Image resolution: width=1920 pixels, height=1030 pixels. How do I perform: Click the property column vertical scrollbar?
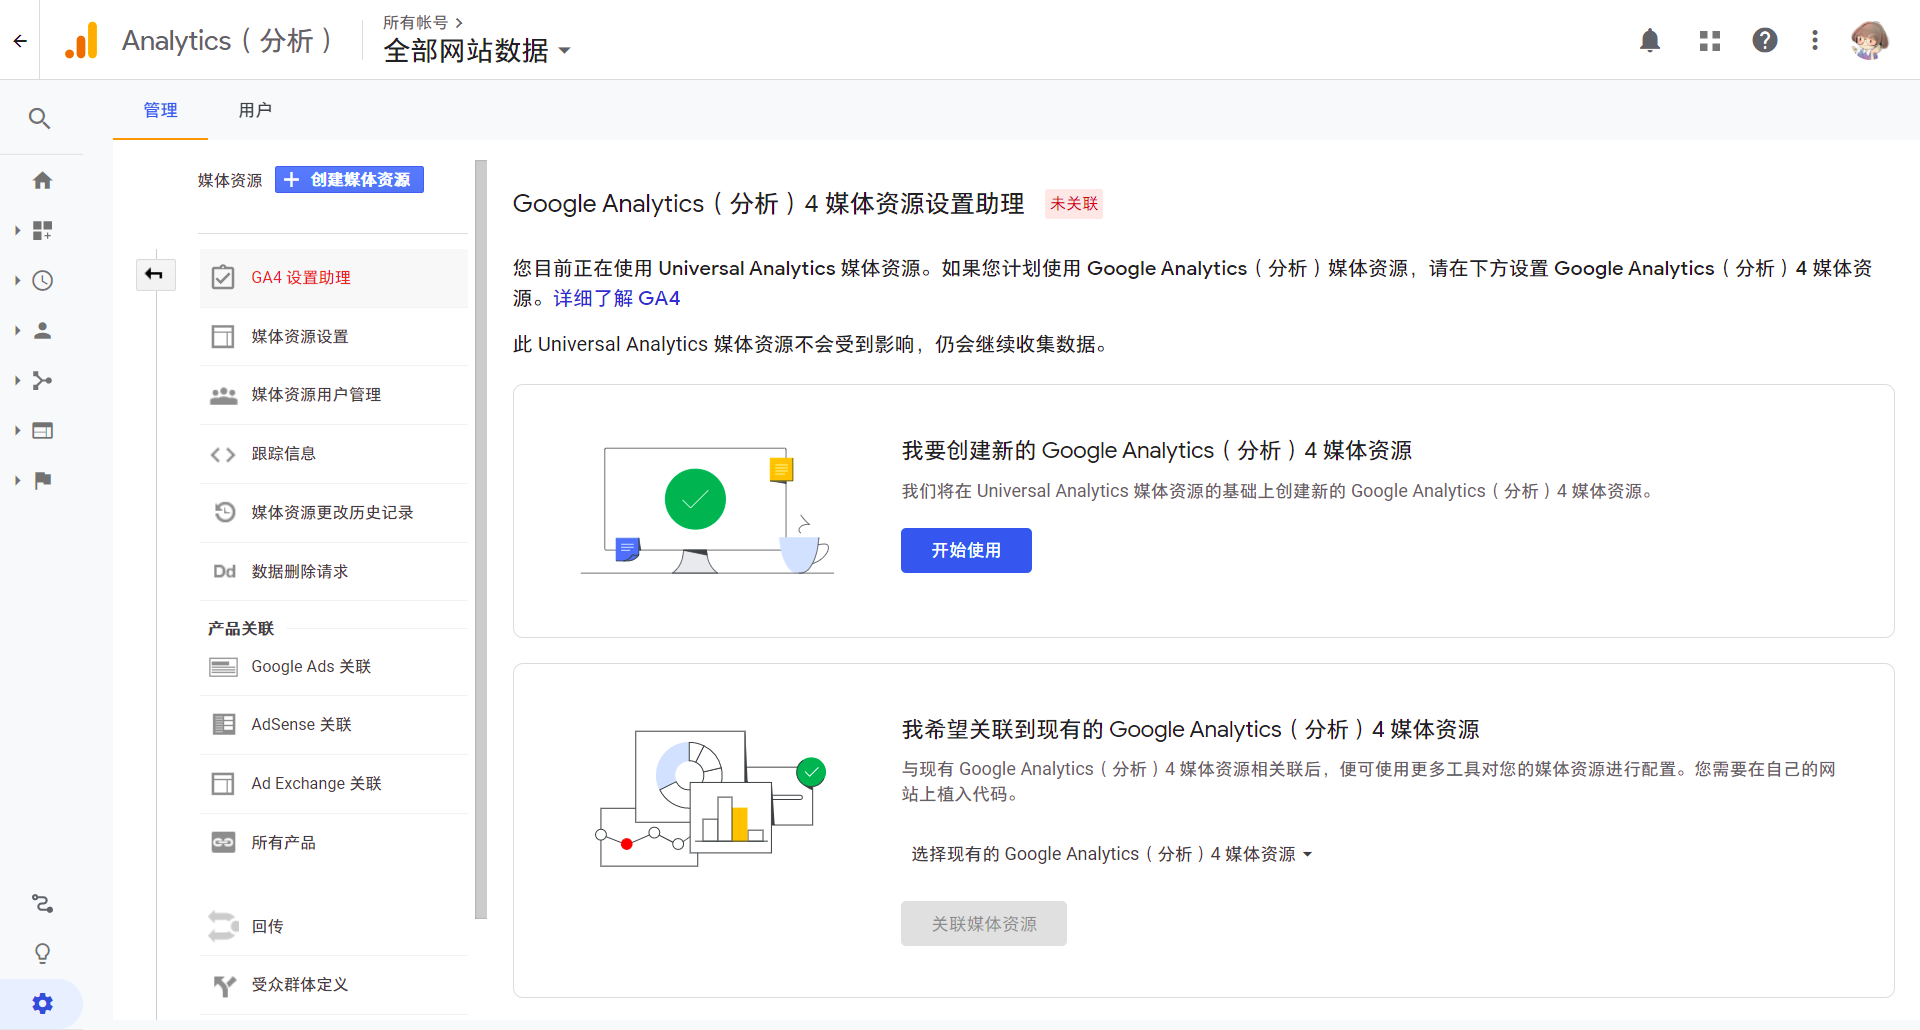(481, 540)
